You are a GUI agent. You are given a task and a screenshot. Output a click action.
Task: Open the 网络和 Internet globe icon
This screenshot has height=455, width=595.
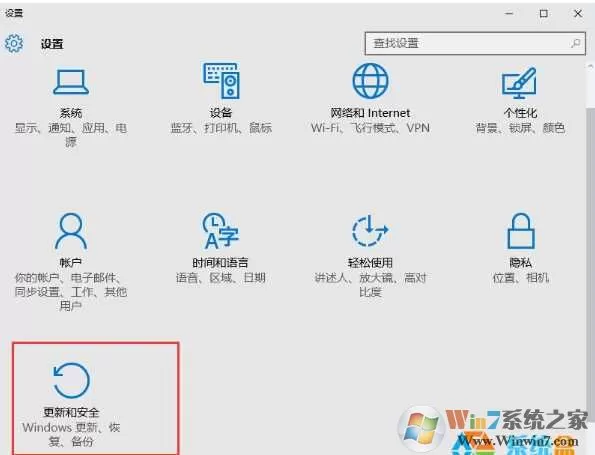pos(370,80)
